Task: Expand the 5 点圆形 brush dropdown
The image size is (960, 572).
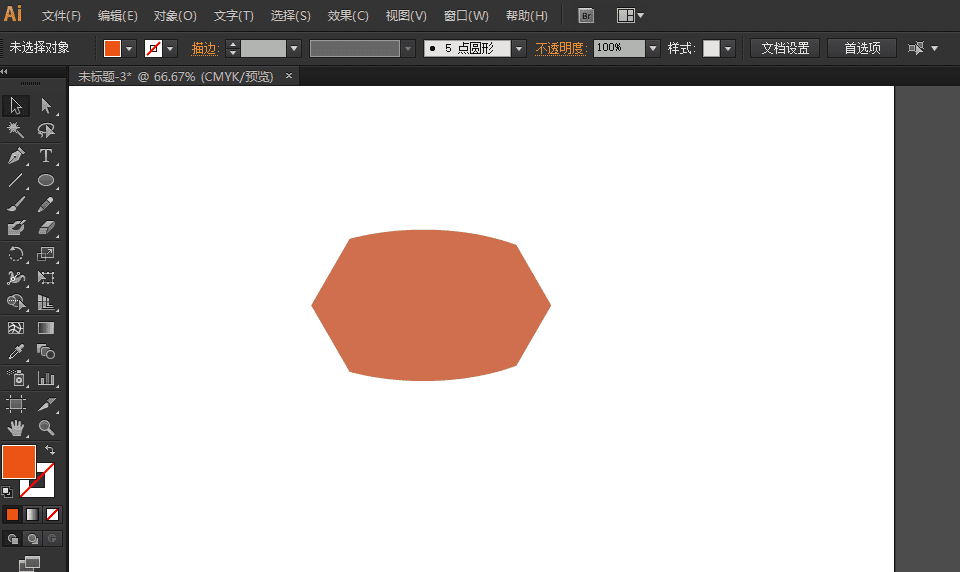Action: pos(519,48)
